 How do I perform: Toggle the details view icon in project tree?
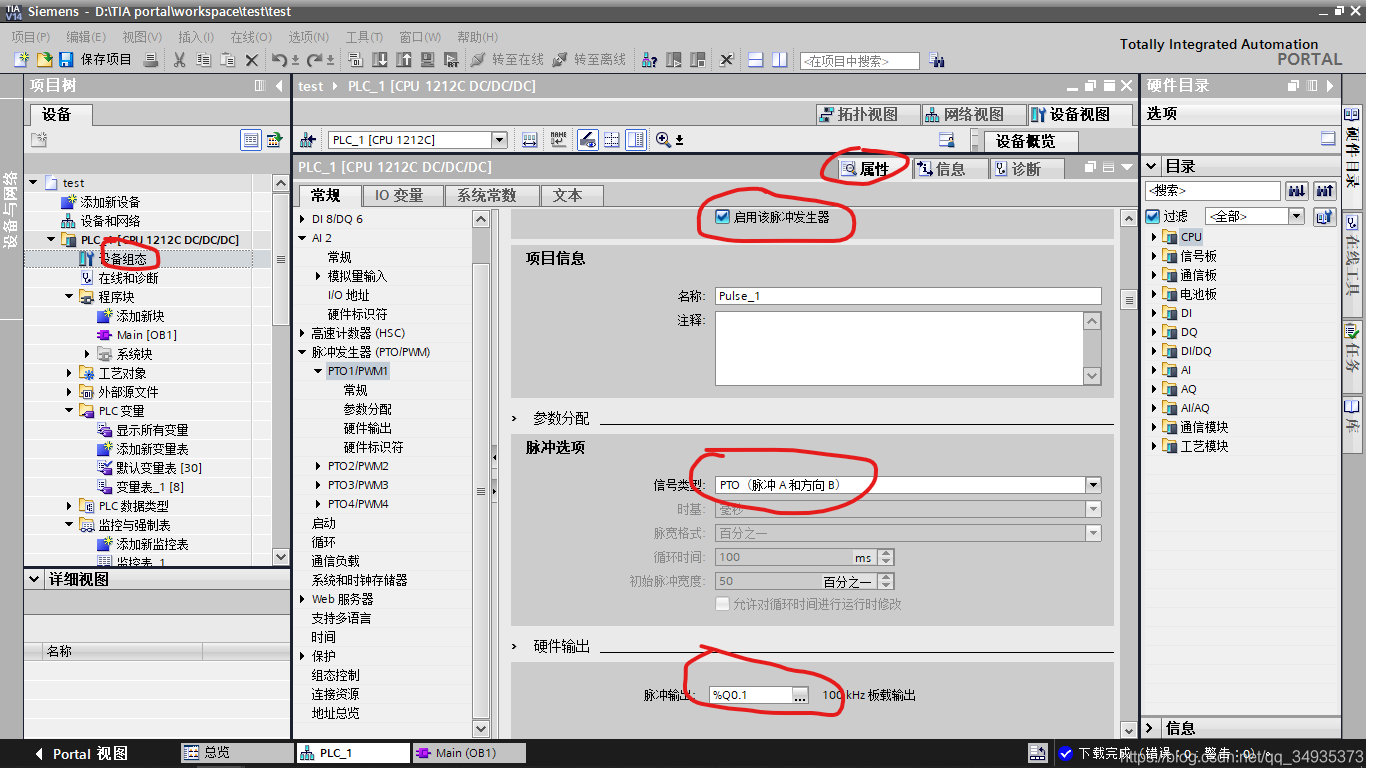click(x=251, y=140)
